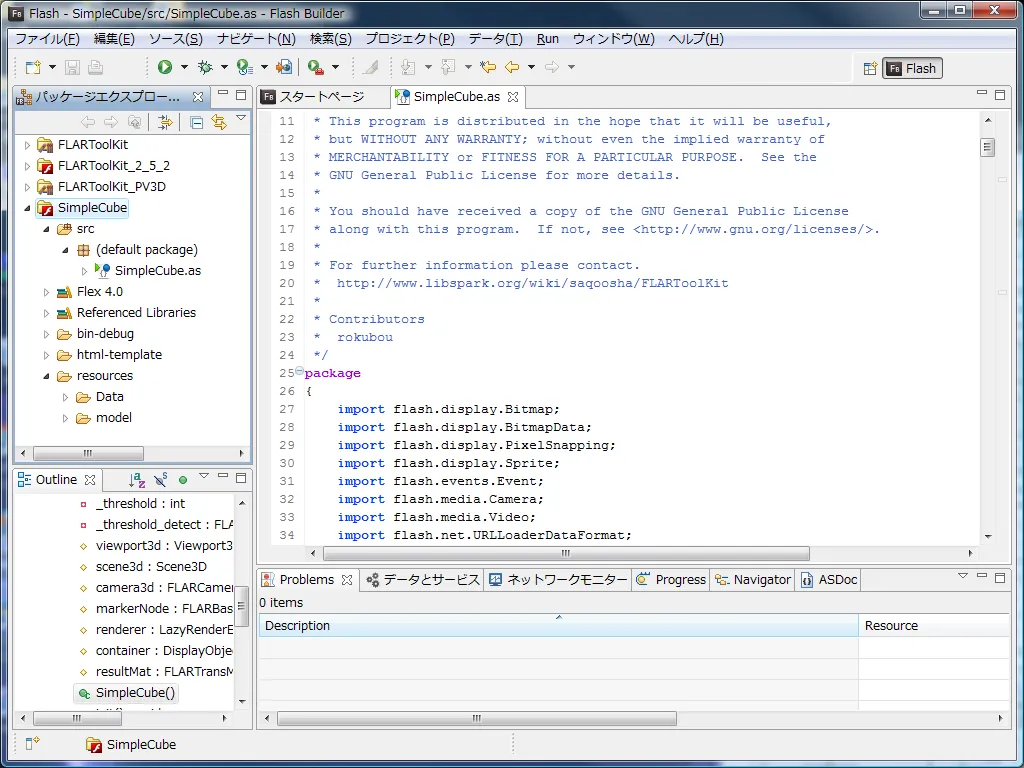This screenshot has height=768, width=1024.
Task: Switch to the ネットワークモニター tab
Action: tap(558, 579)
